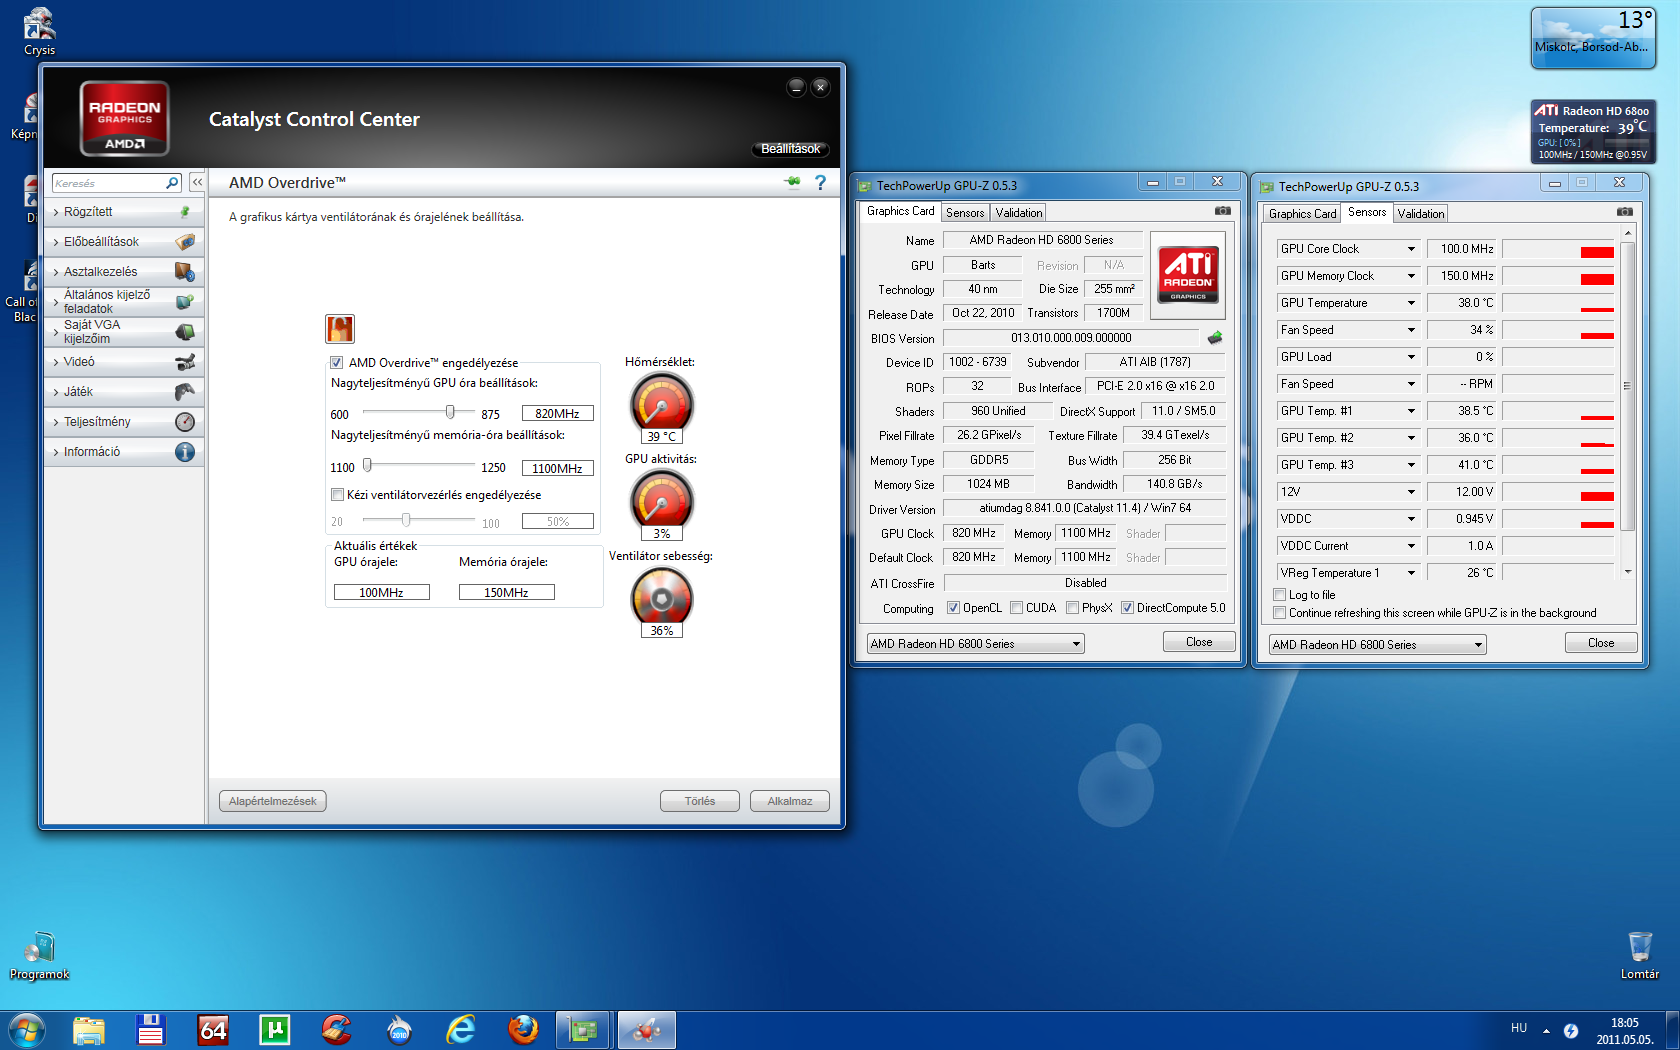The width and height of the screenshot is (1680, 1050).
Task: Click the GPU-Z taskbar button
Action: [x=583, y=1030]
